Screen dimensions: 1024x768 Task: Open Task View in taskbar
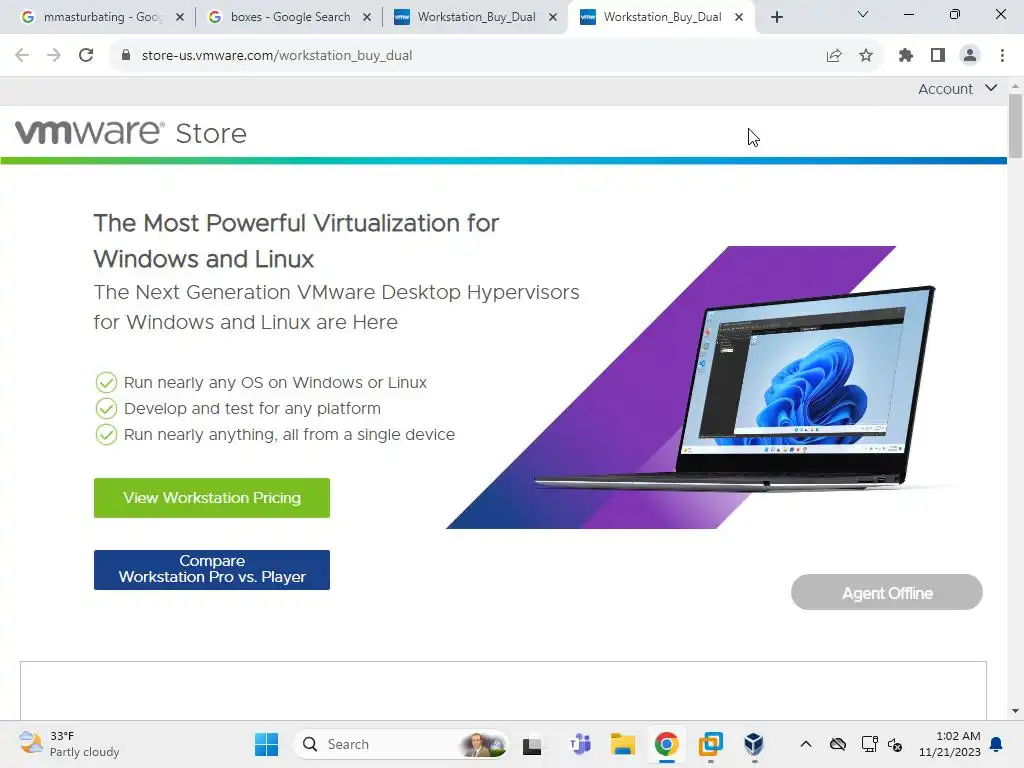532,744
